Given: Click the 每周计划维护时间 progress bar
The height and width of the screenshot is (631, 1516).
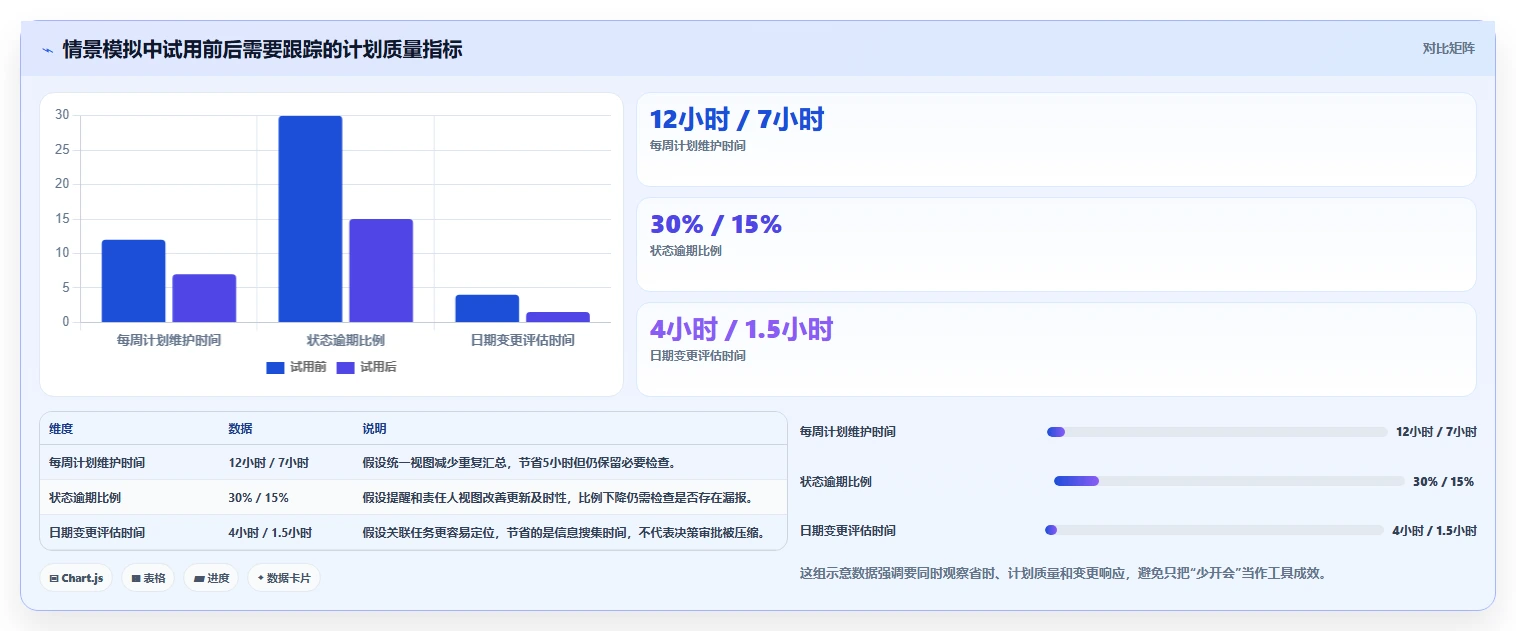Looking at the screenshot, I should click(x=1217, y=432).
